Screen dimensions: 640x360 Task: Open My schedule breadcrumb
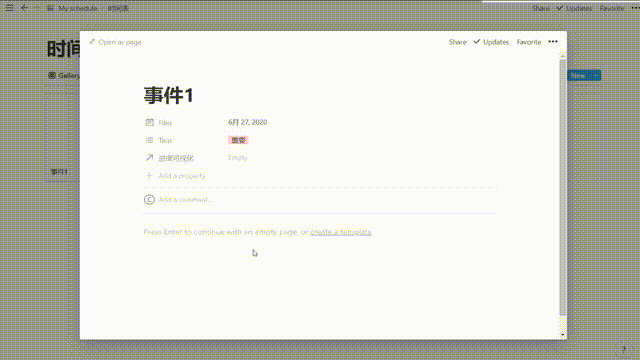click(x=78, y=8)
